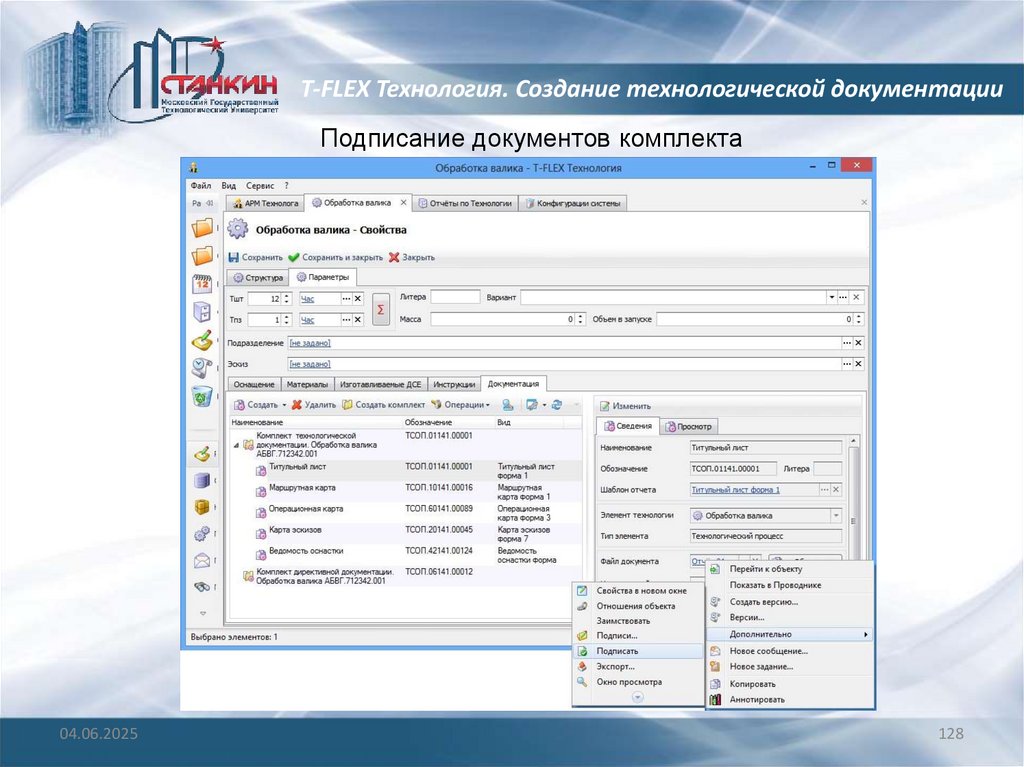Collapse Комплект технологической документации tree node
Screen dimensions: 1024x767
(236, 445)
